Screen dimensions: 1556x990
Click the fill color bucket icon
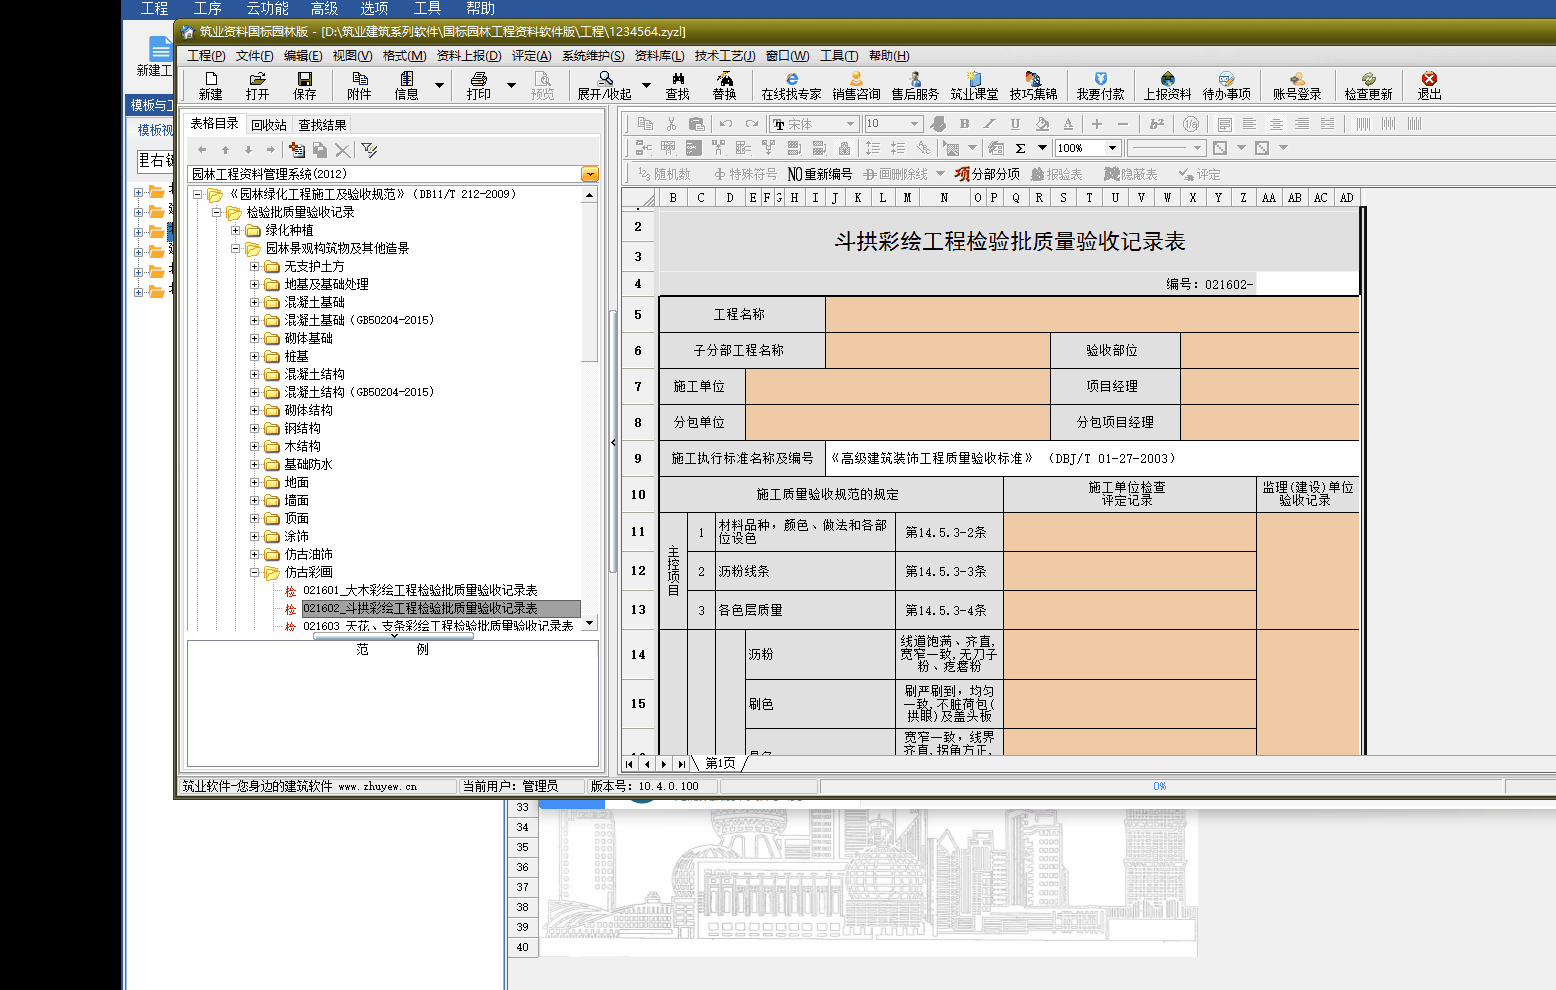(1042, 124)
